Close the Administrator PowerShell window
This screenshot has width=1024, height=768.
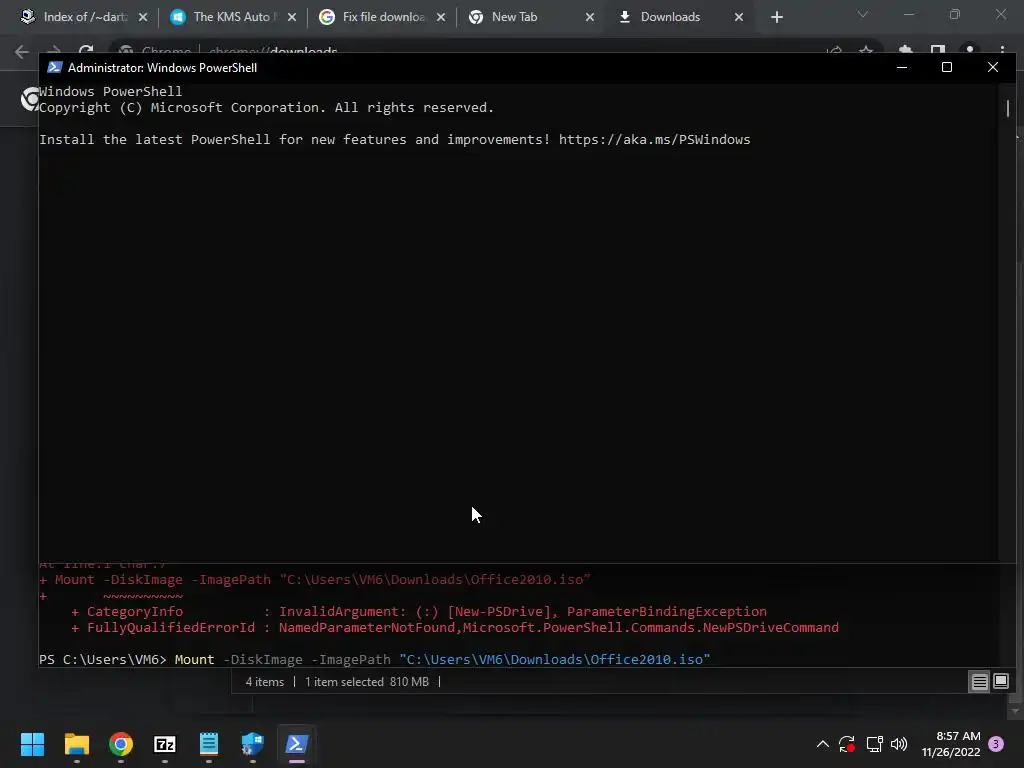coord(993,67)
